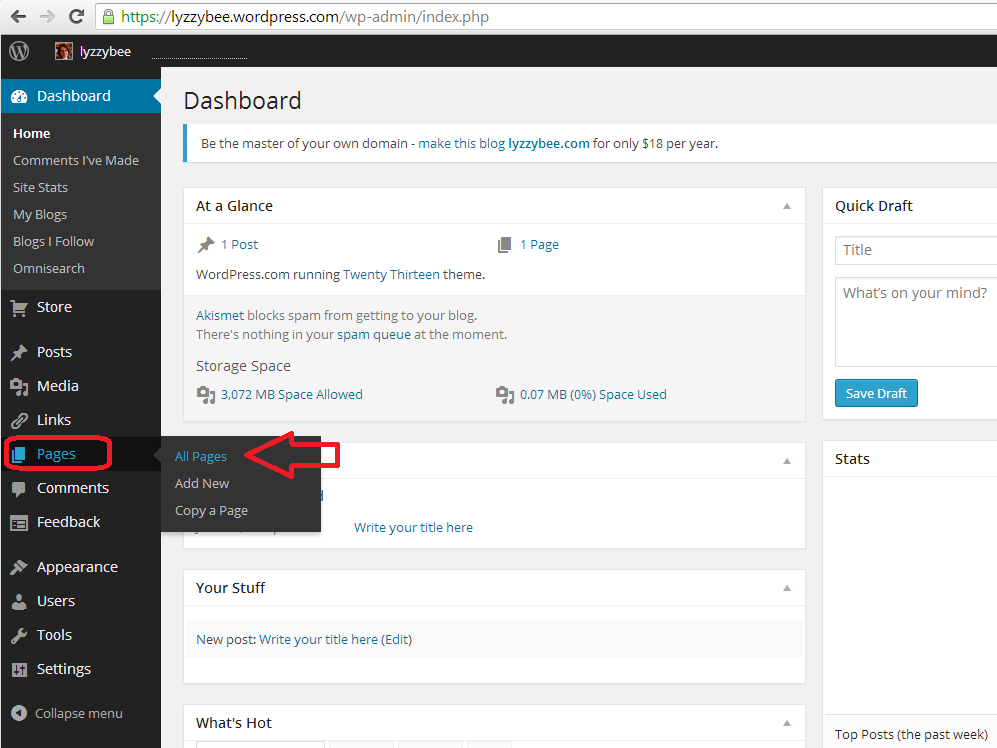Open 3,072 MB Space Allowed link
The image size is (997, 748).
coord(291,395)
